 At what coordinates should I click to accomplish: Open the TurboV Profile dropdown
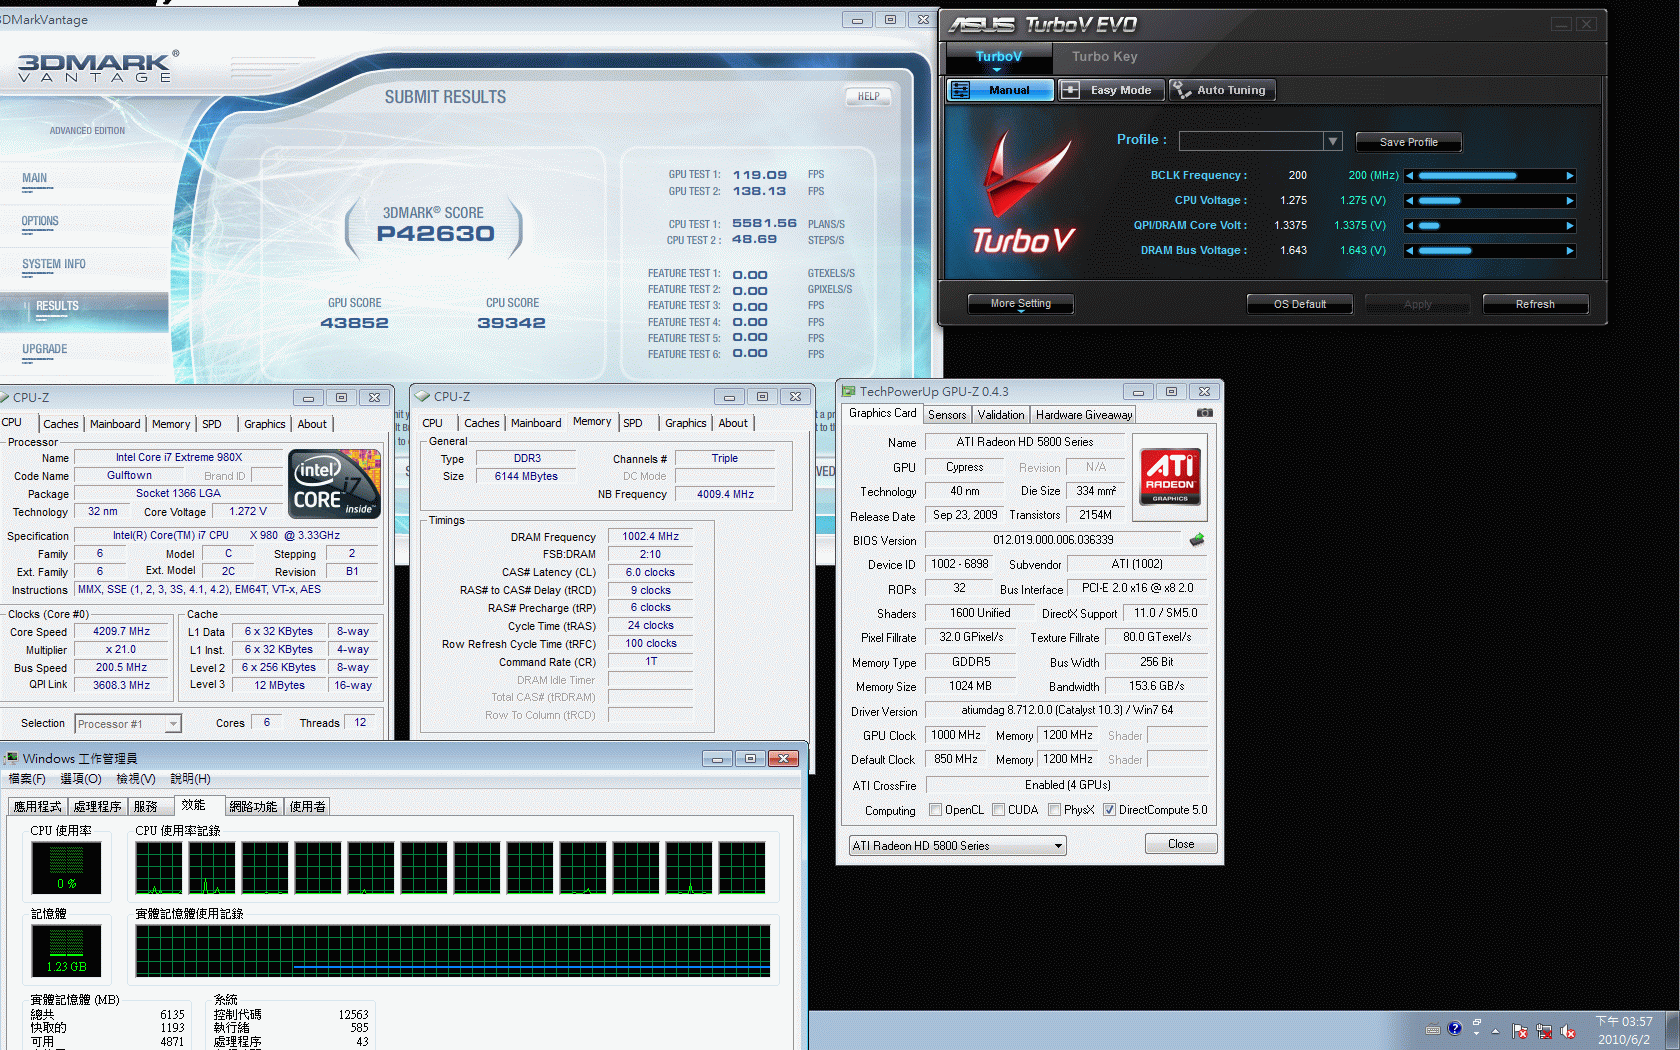[1332, 141]
